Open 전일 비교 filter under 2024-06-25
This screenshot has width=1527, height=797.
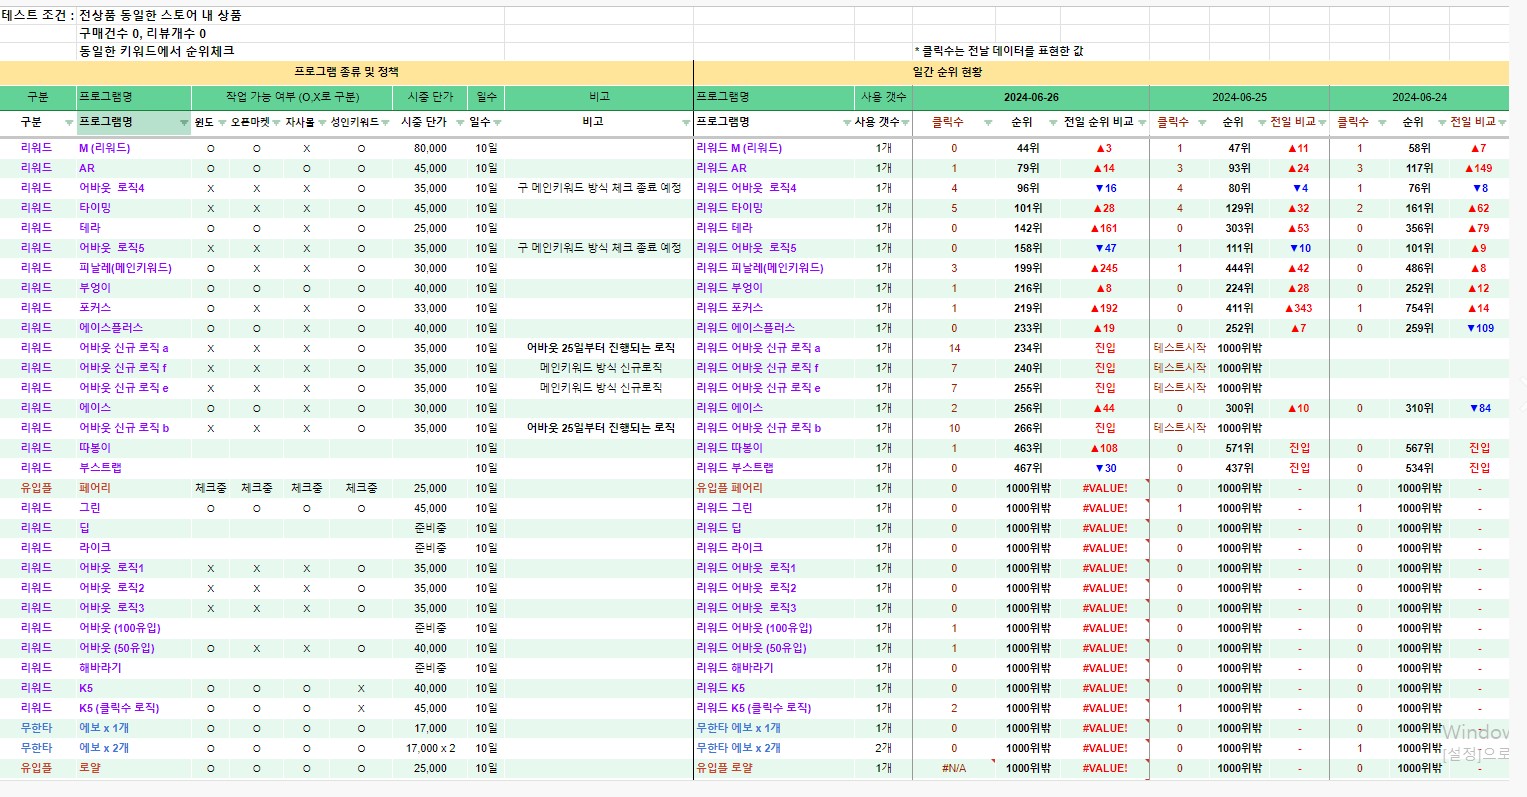(1324, 123)
